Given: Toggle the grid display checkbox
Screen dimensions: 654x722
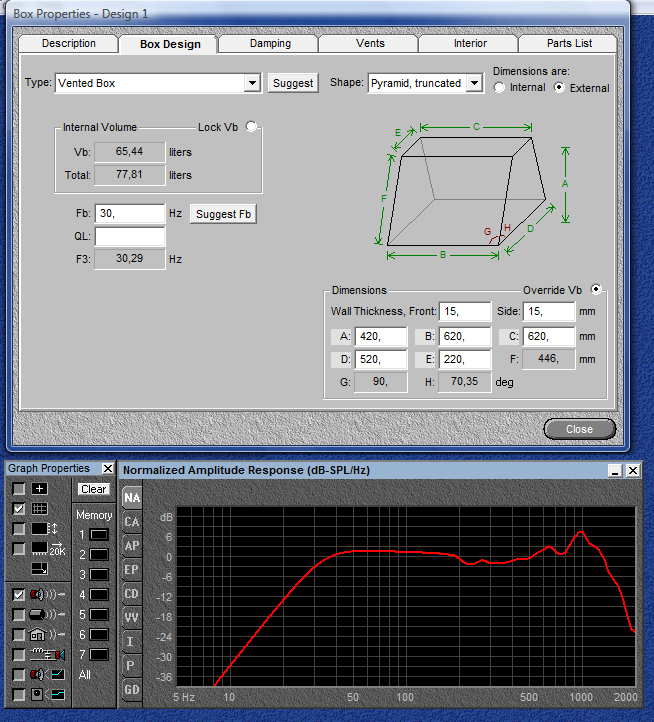Looking at the screenshot, I should pos(19,509).
